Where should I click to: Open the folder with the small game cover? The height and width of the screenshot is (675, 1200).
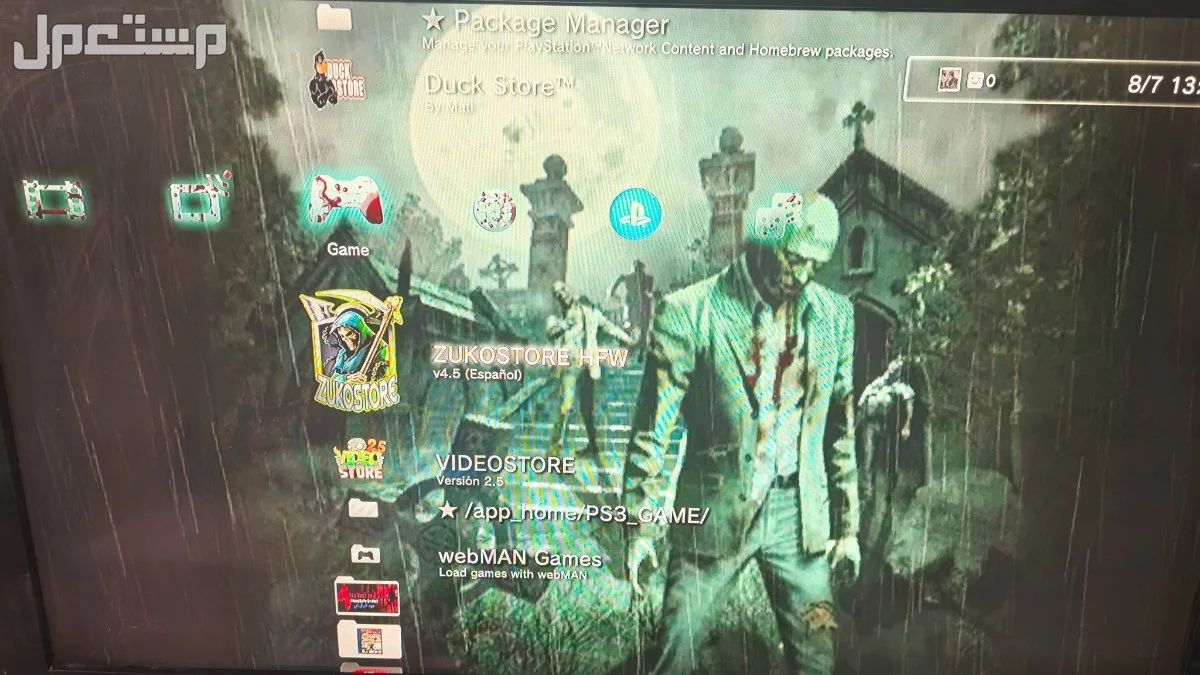[x=370, y=639]
